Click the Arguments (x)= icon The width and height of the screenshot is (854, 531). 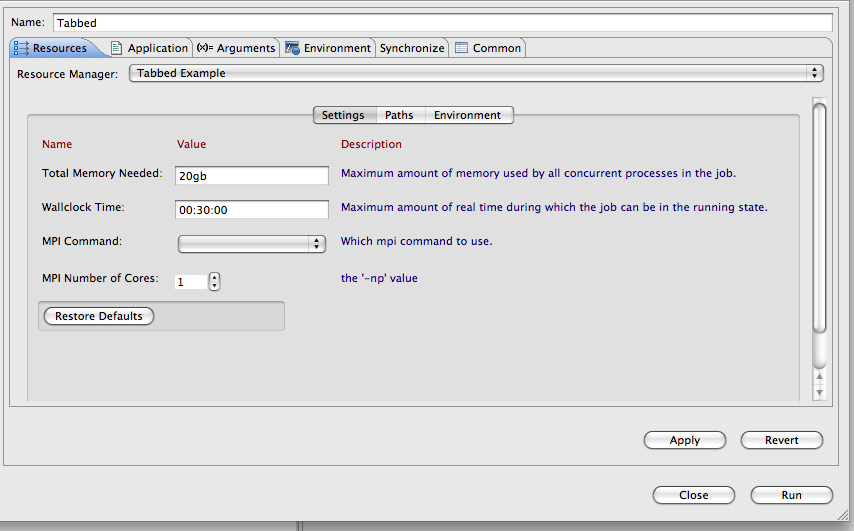coord(205,47)
